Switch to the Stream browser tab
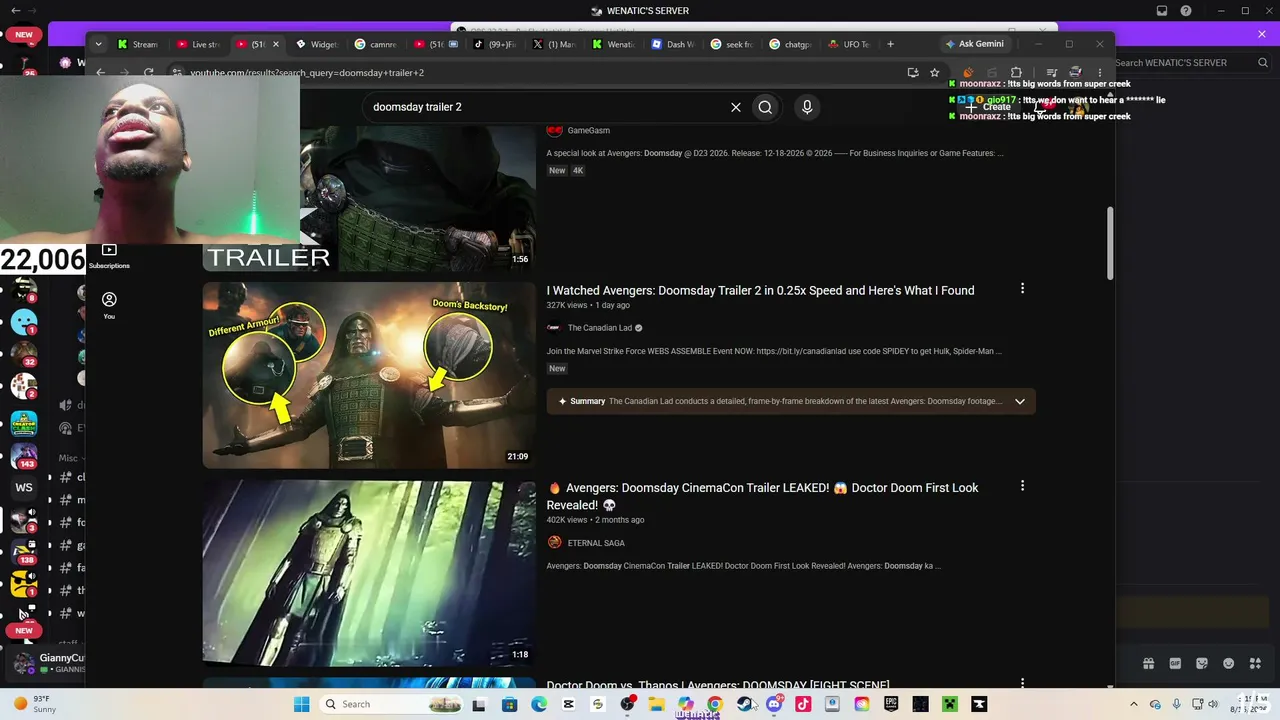Screen dimensions: 1280x720 coord(138,44)
